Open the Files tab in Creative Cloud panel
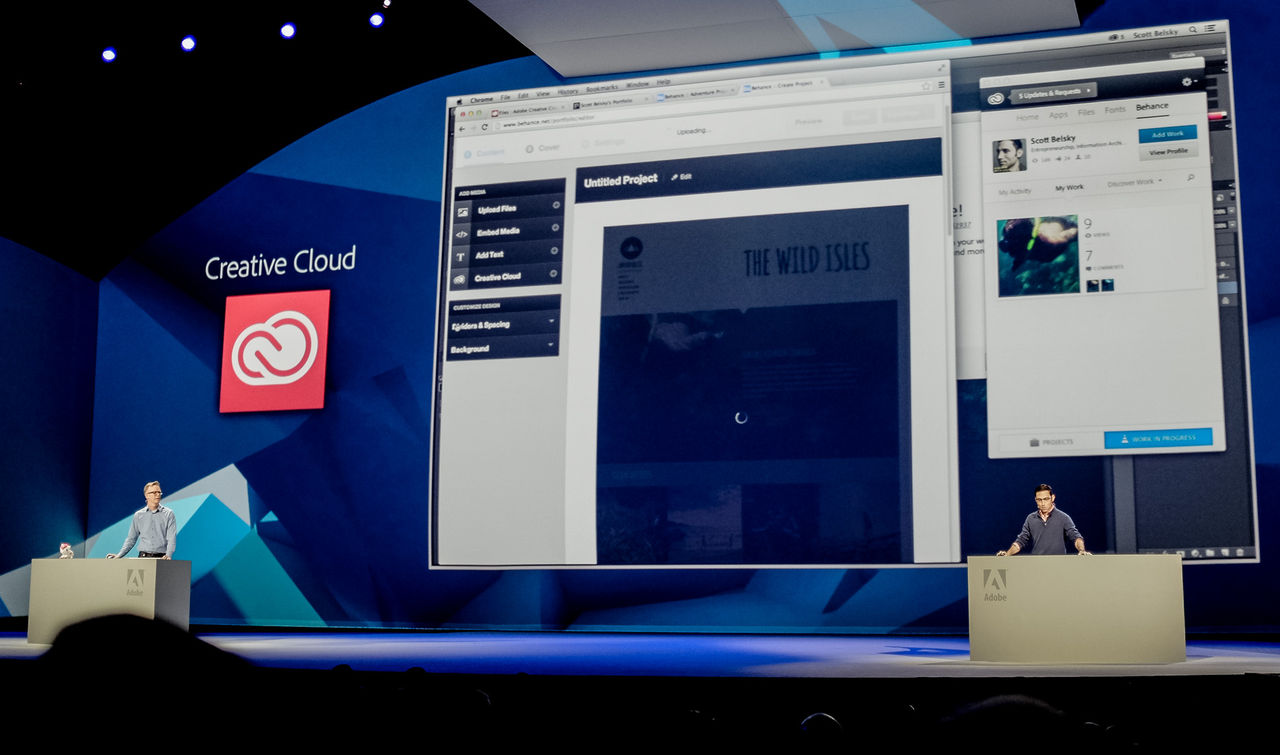The width and height of the screenshot is (1280, 755). tap(1086, 111)
